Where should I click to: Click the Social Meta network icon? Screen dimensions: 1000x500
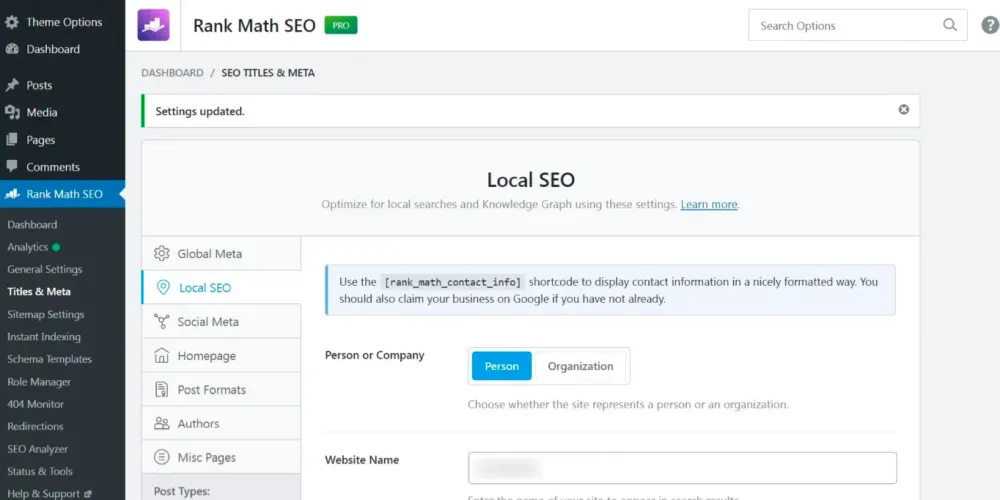(162, 321)
